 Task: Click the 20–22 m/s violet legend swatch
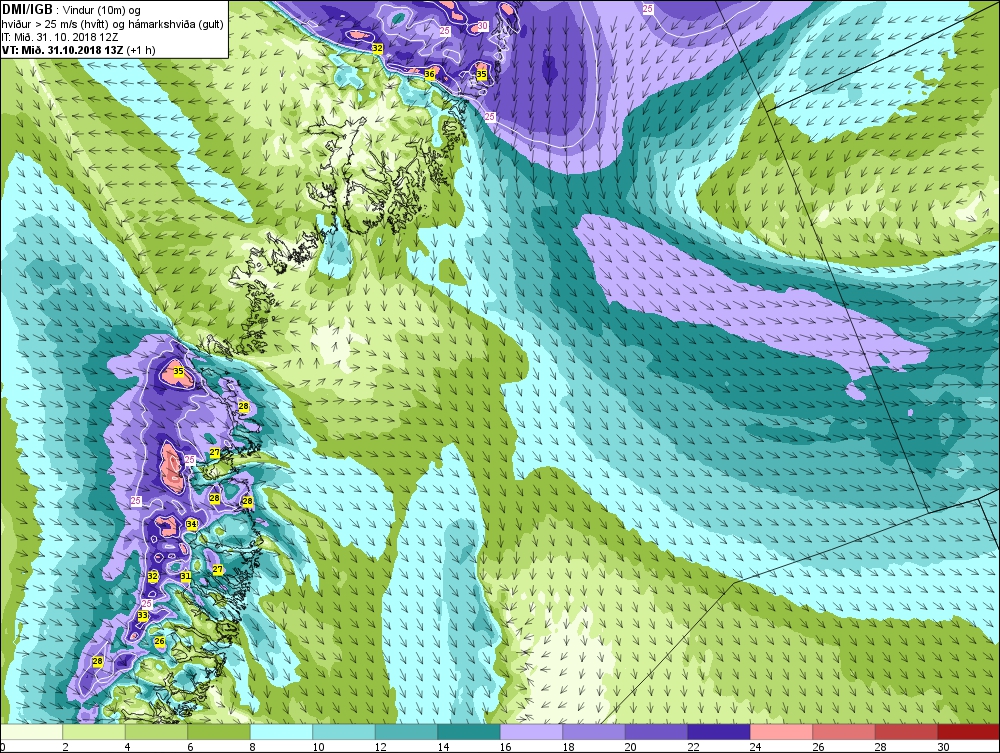pyautogui.click(x=656, y=731)
